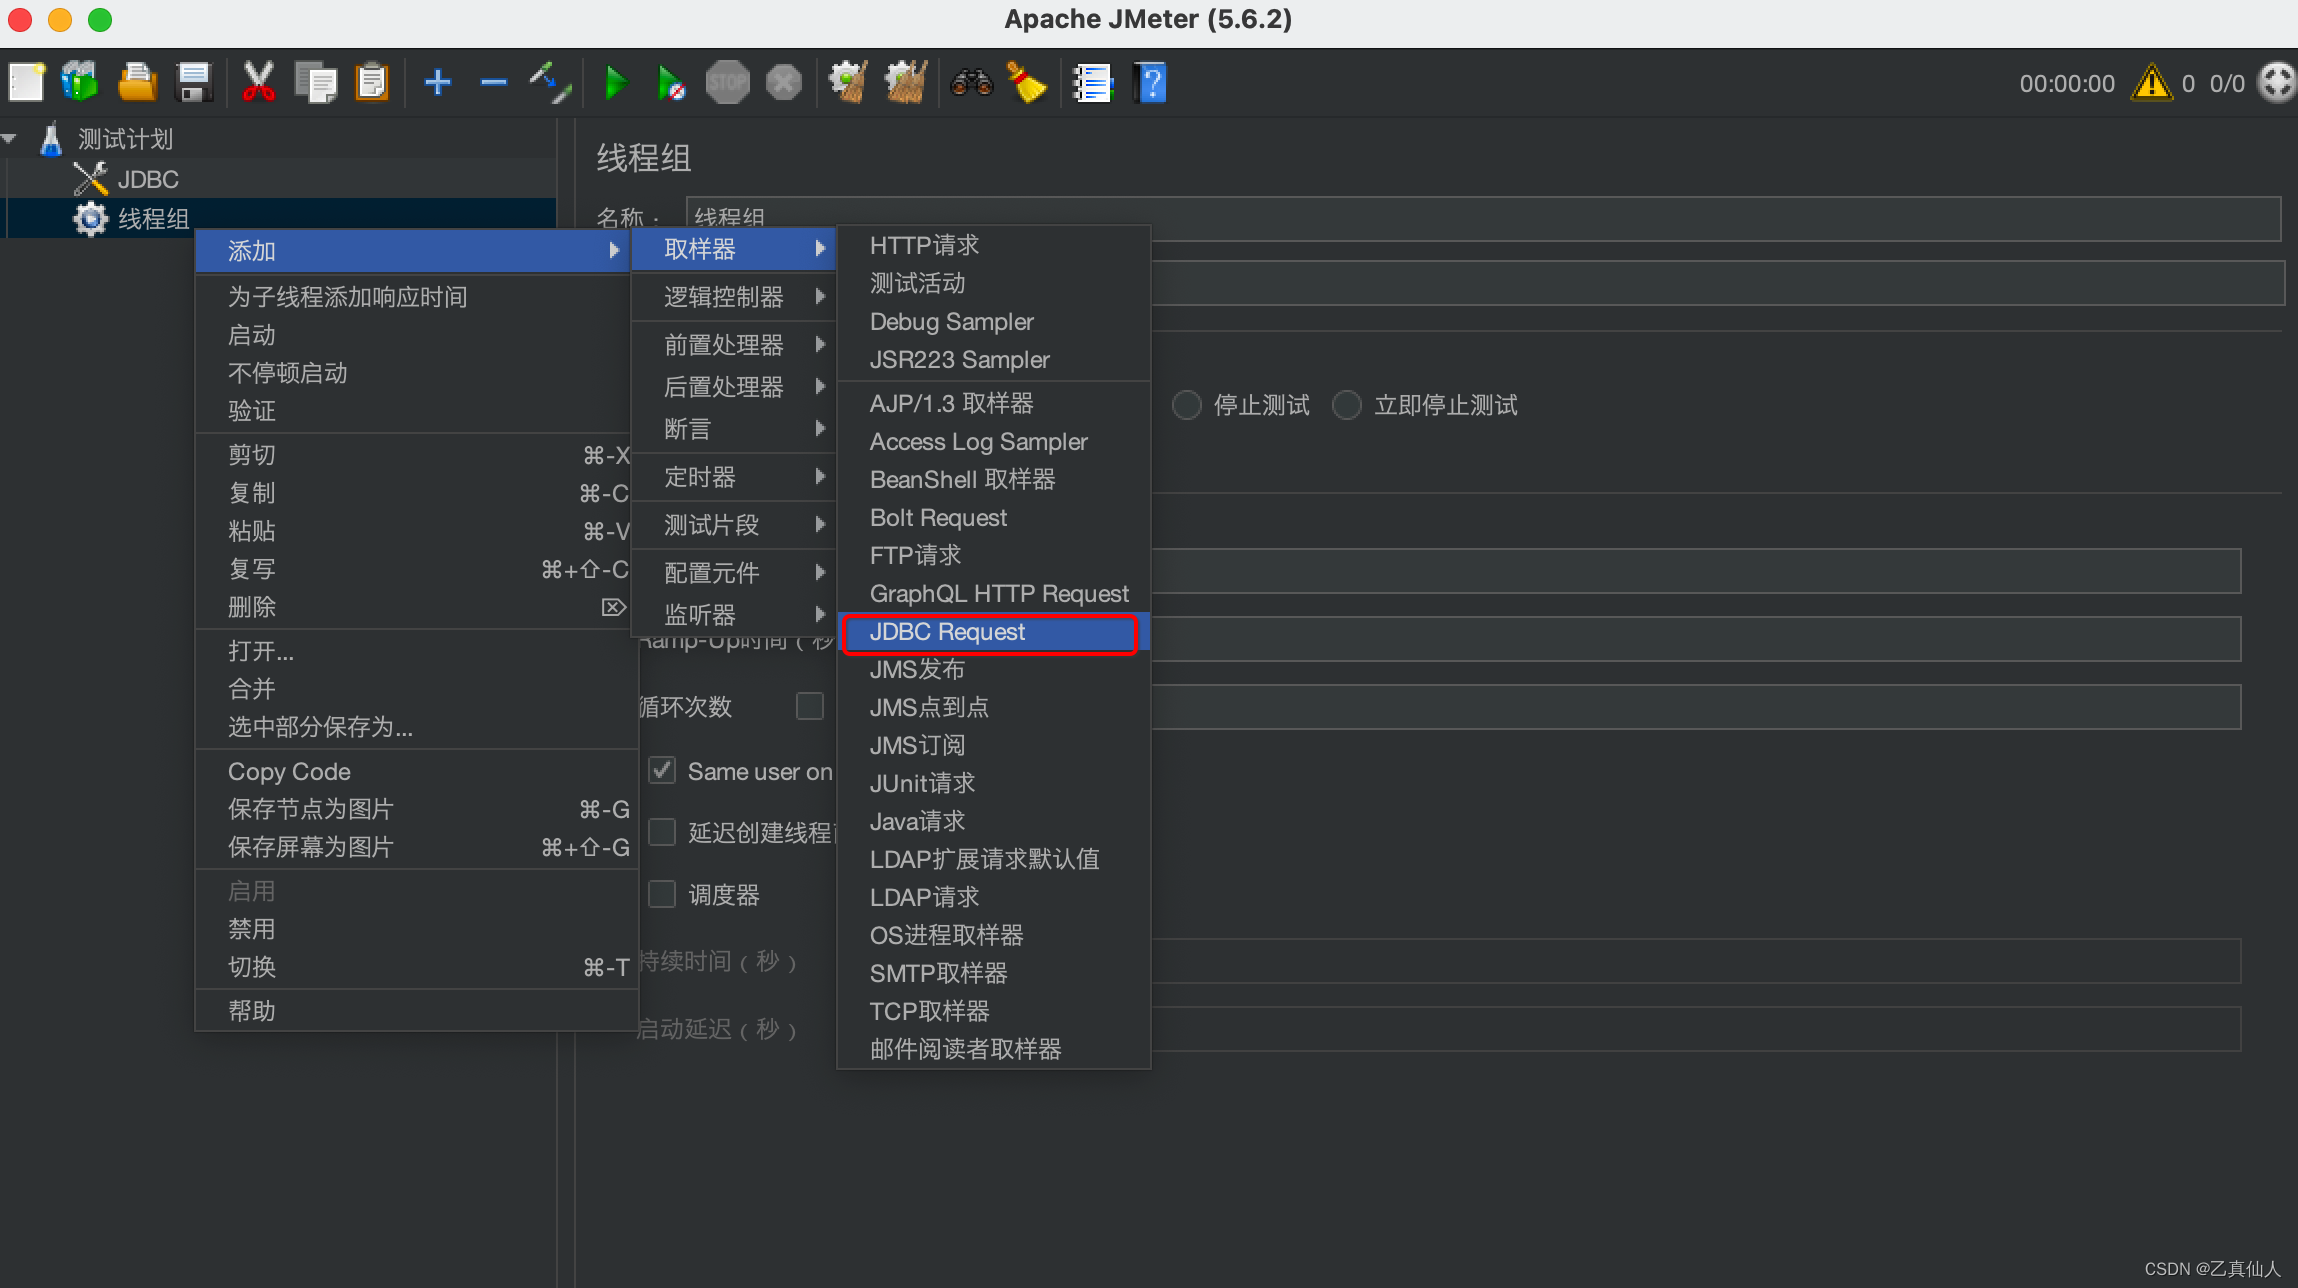Click the STOP sign icon
This screenshot has width=2298, height=1288.
pyautogui.click(x=728, y=83)
